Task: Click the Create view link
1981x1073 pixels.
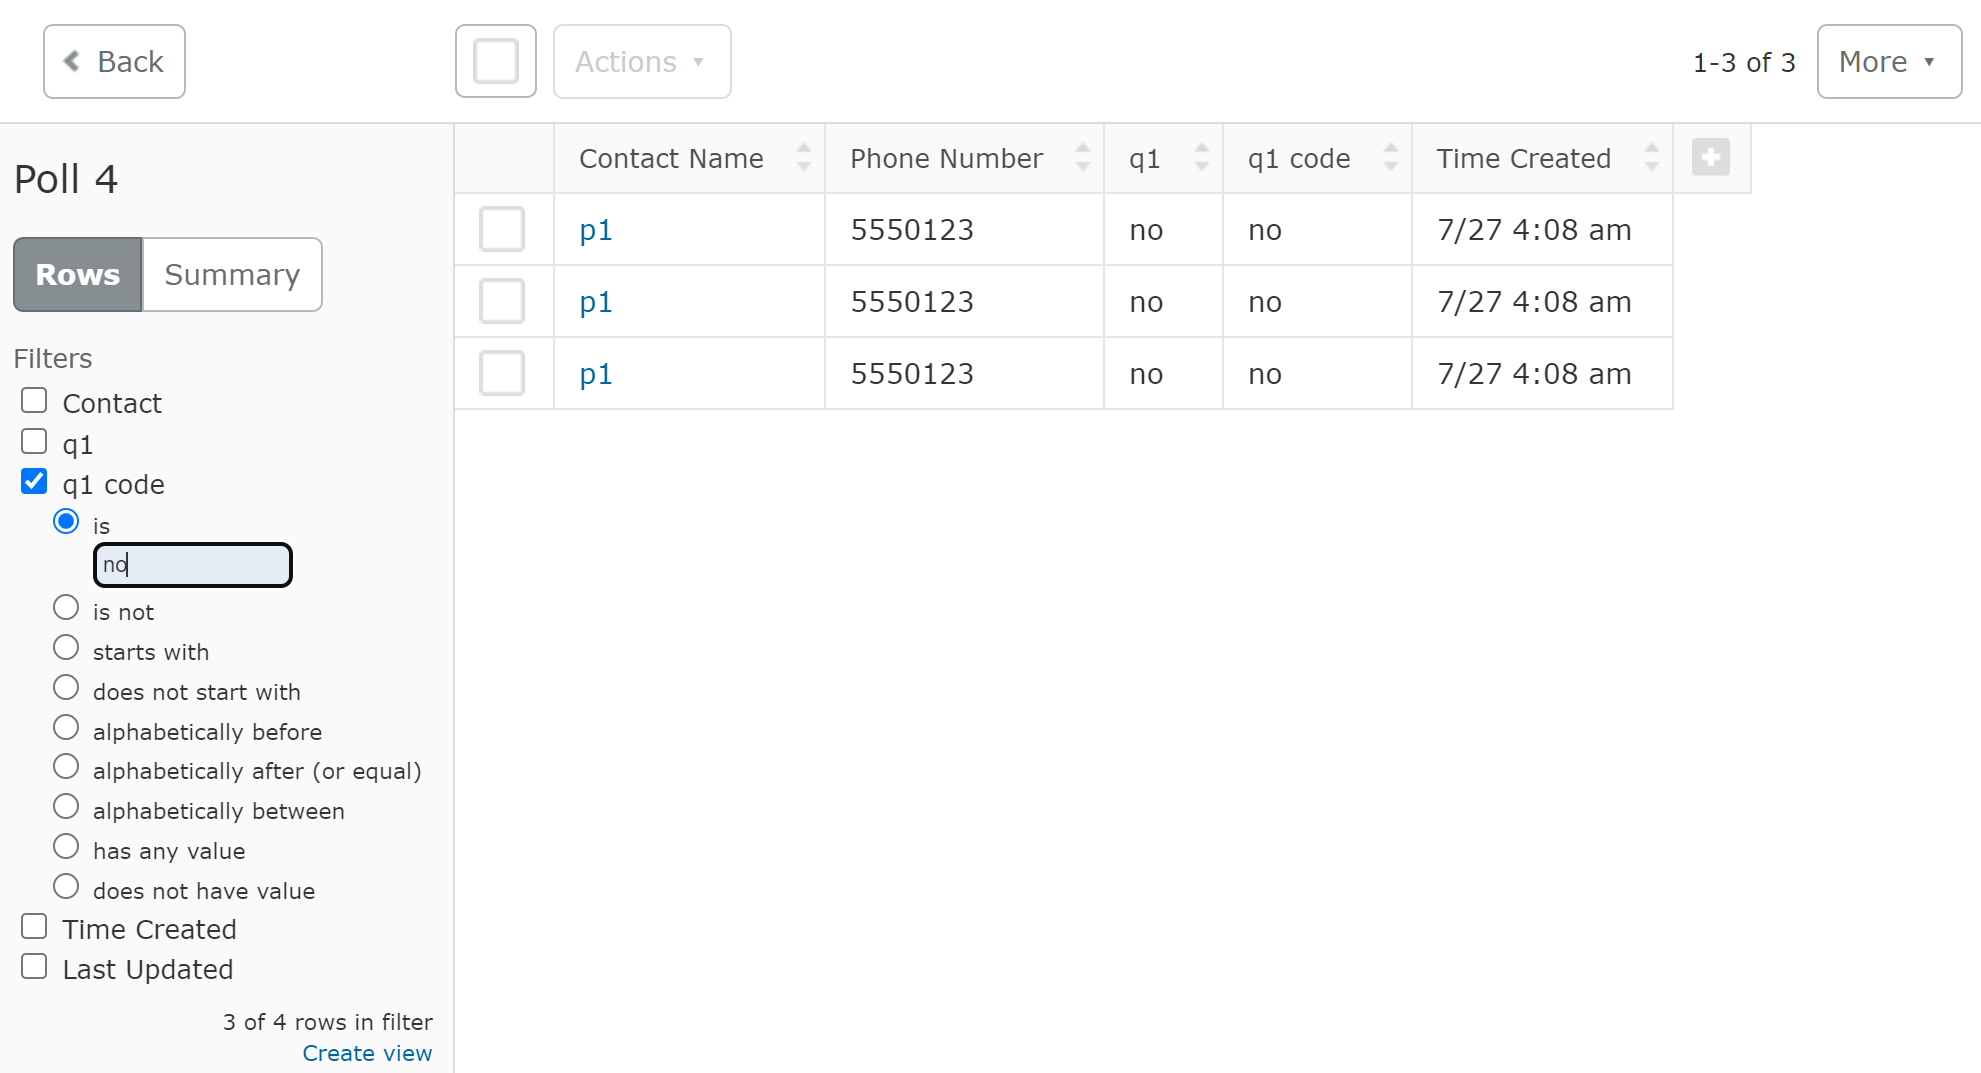Action: (367, 1052)
